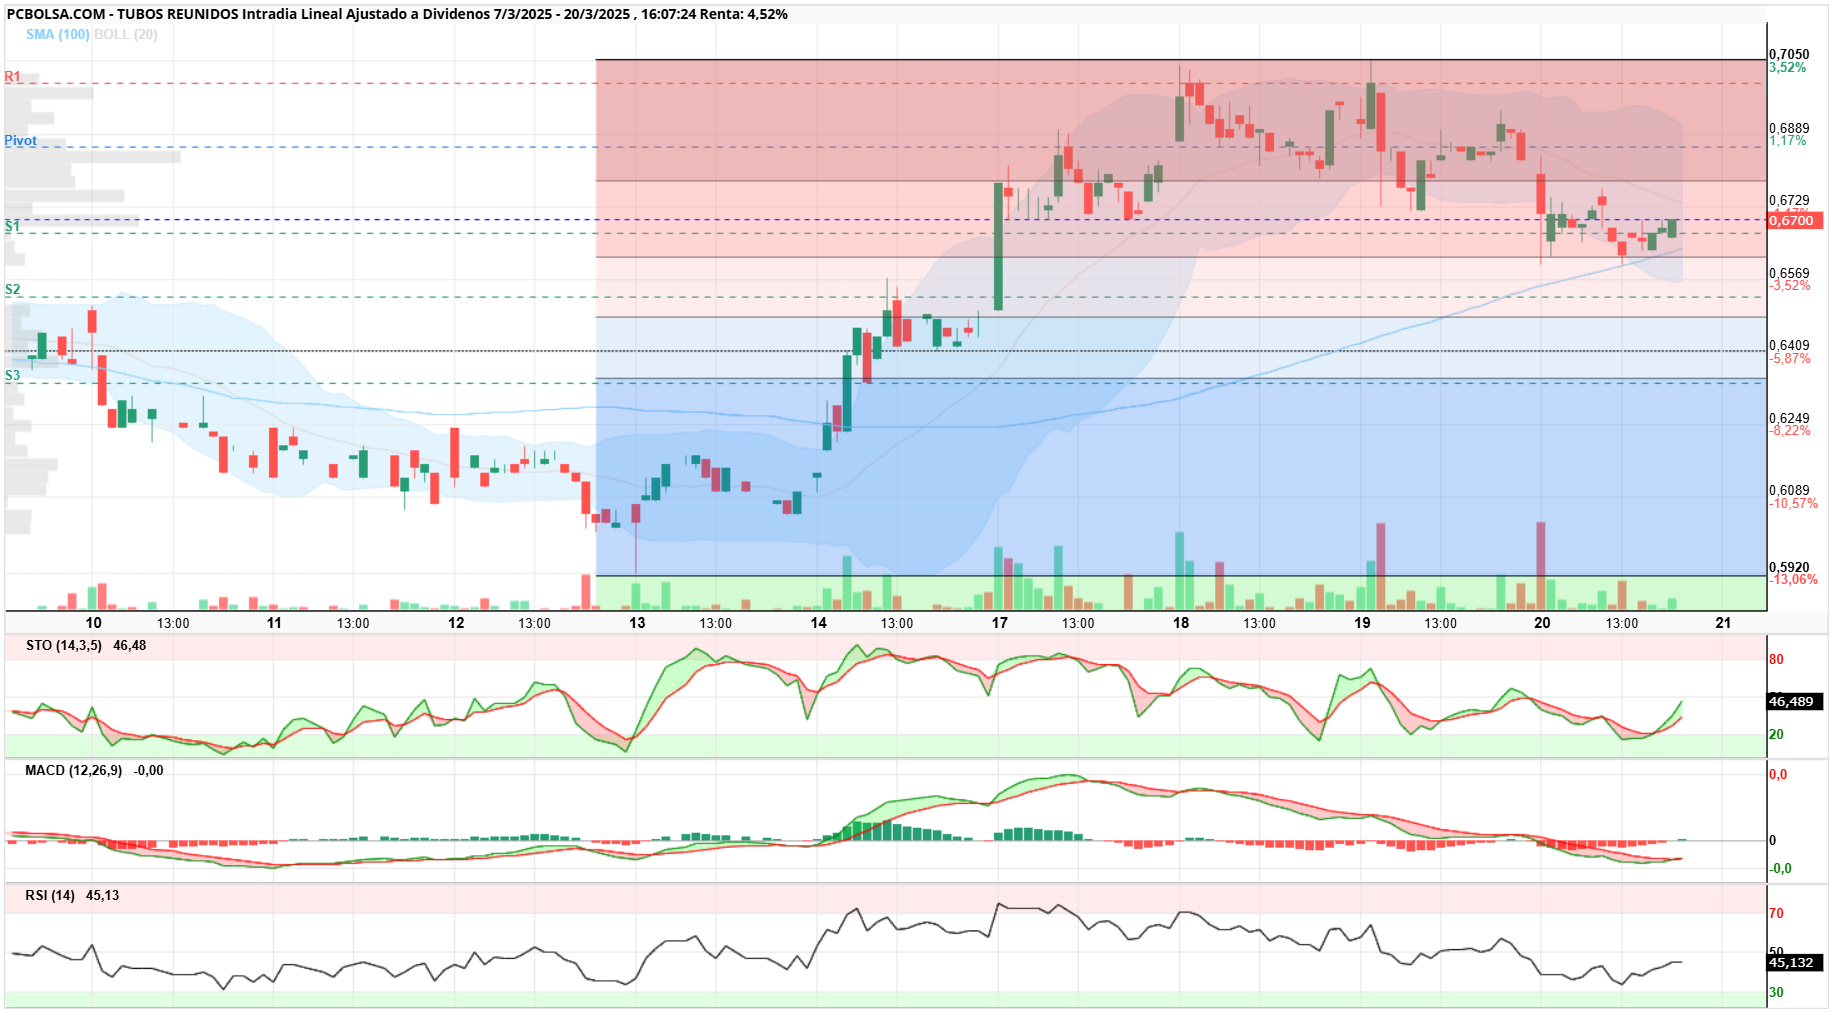This screenshot has height=1013, width=1833.
Task: Click the BOLL (20) legend label
Action: [x=125, y=34]
